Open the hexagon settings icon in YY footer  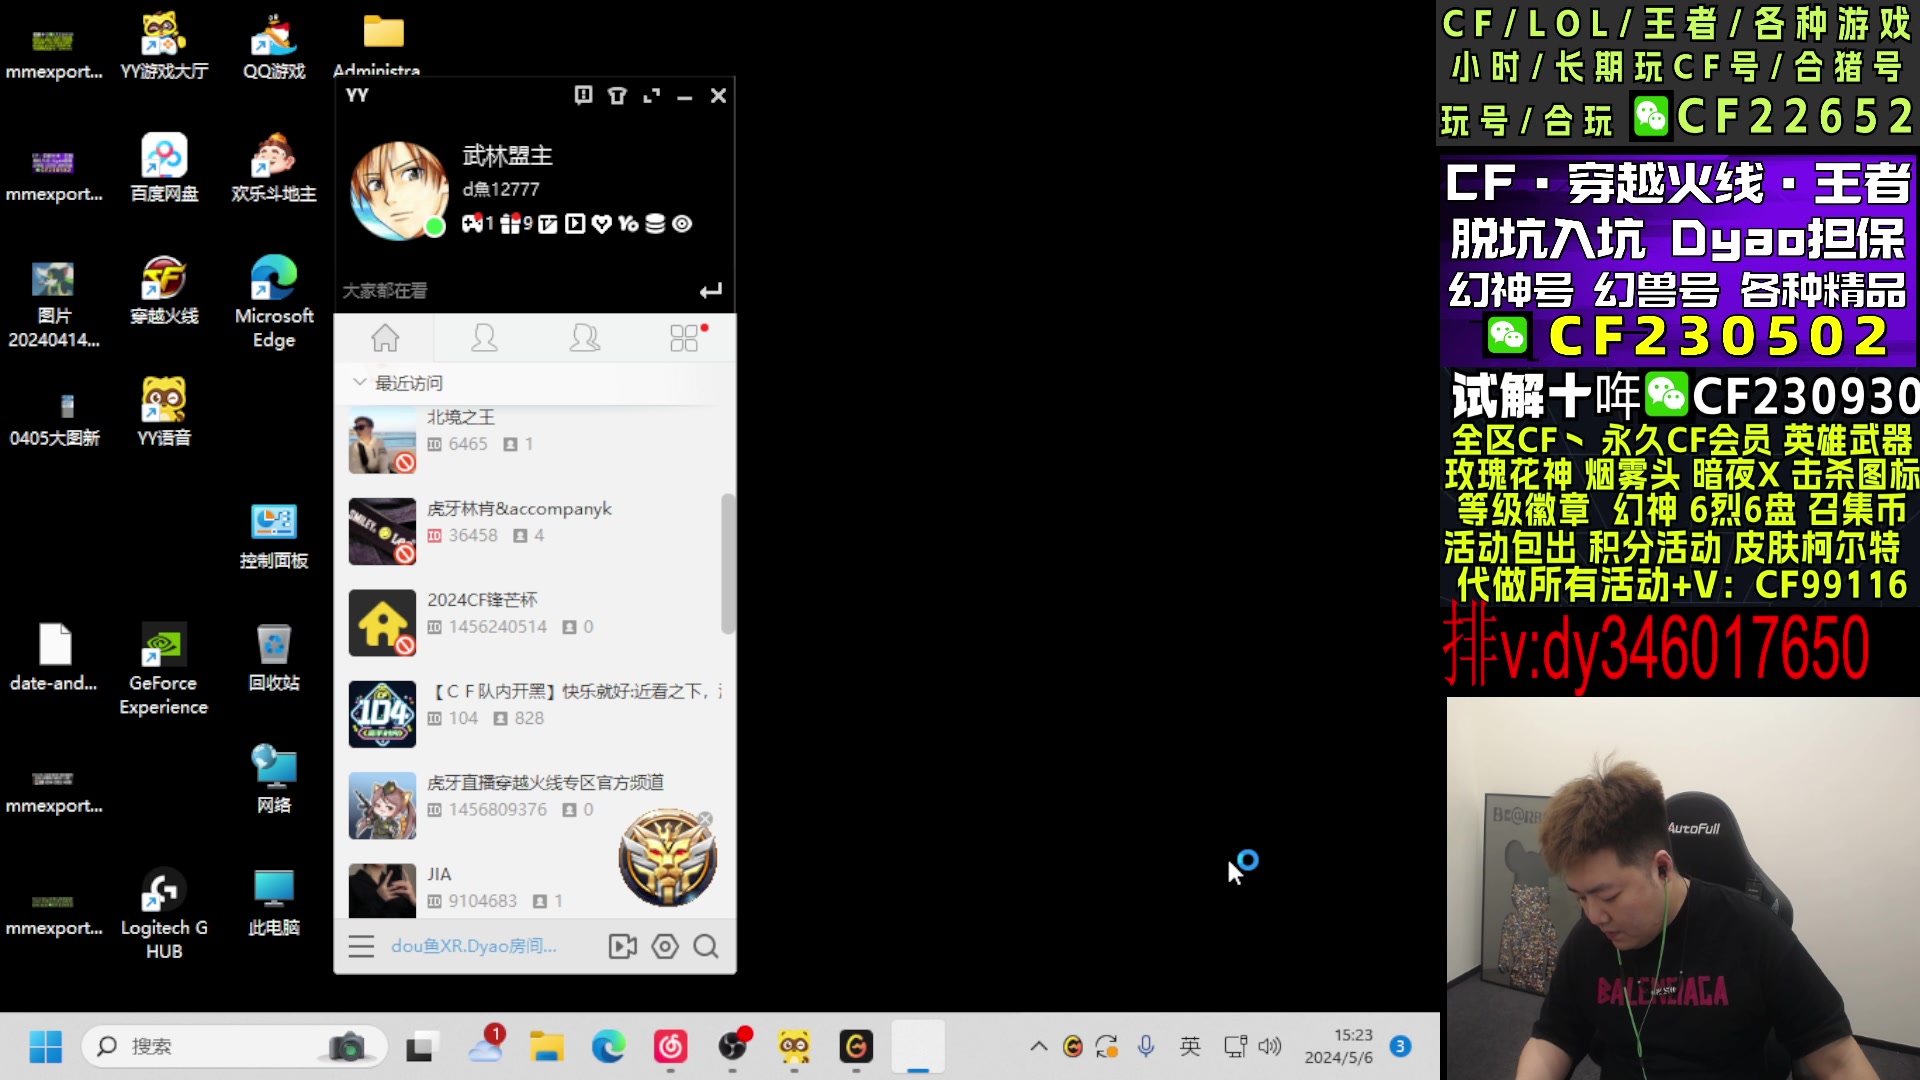tap(665, 946)
